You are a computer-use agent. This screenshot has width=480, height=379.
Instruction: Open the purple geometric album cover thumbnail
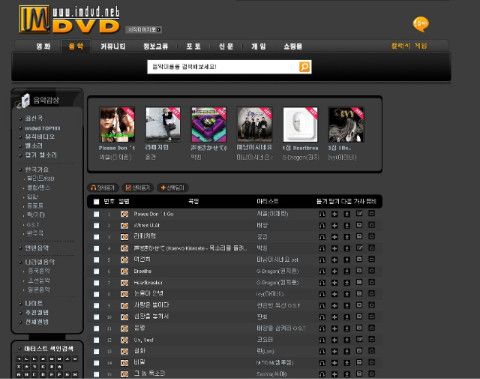(x=209, y=125)
